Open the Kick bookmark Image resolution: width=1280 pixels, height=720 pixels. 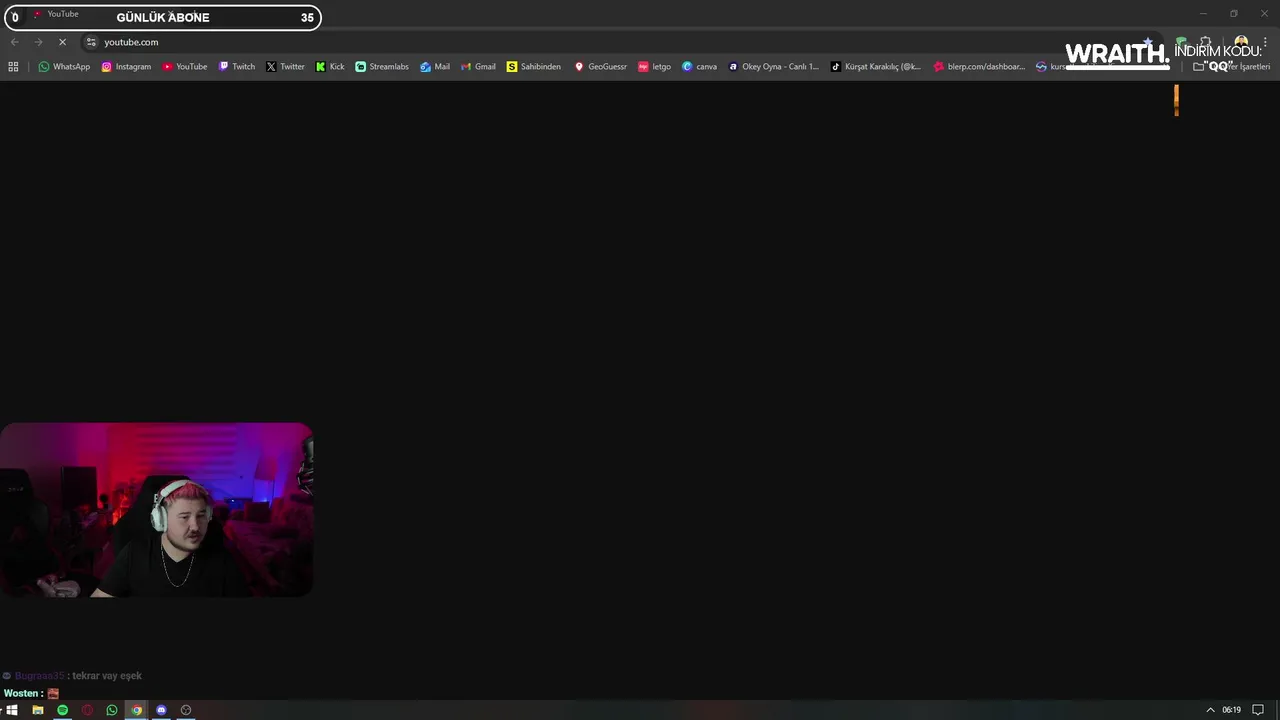330,67
